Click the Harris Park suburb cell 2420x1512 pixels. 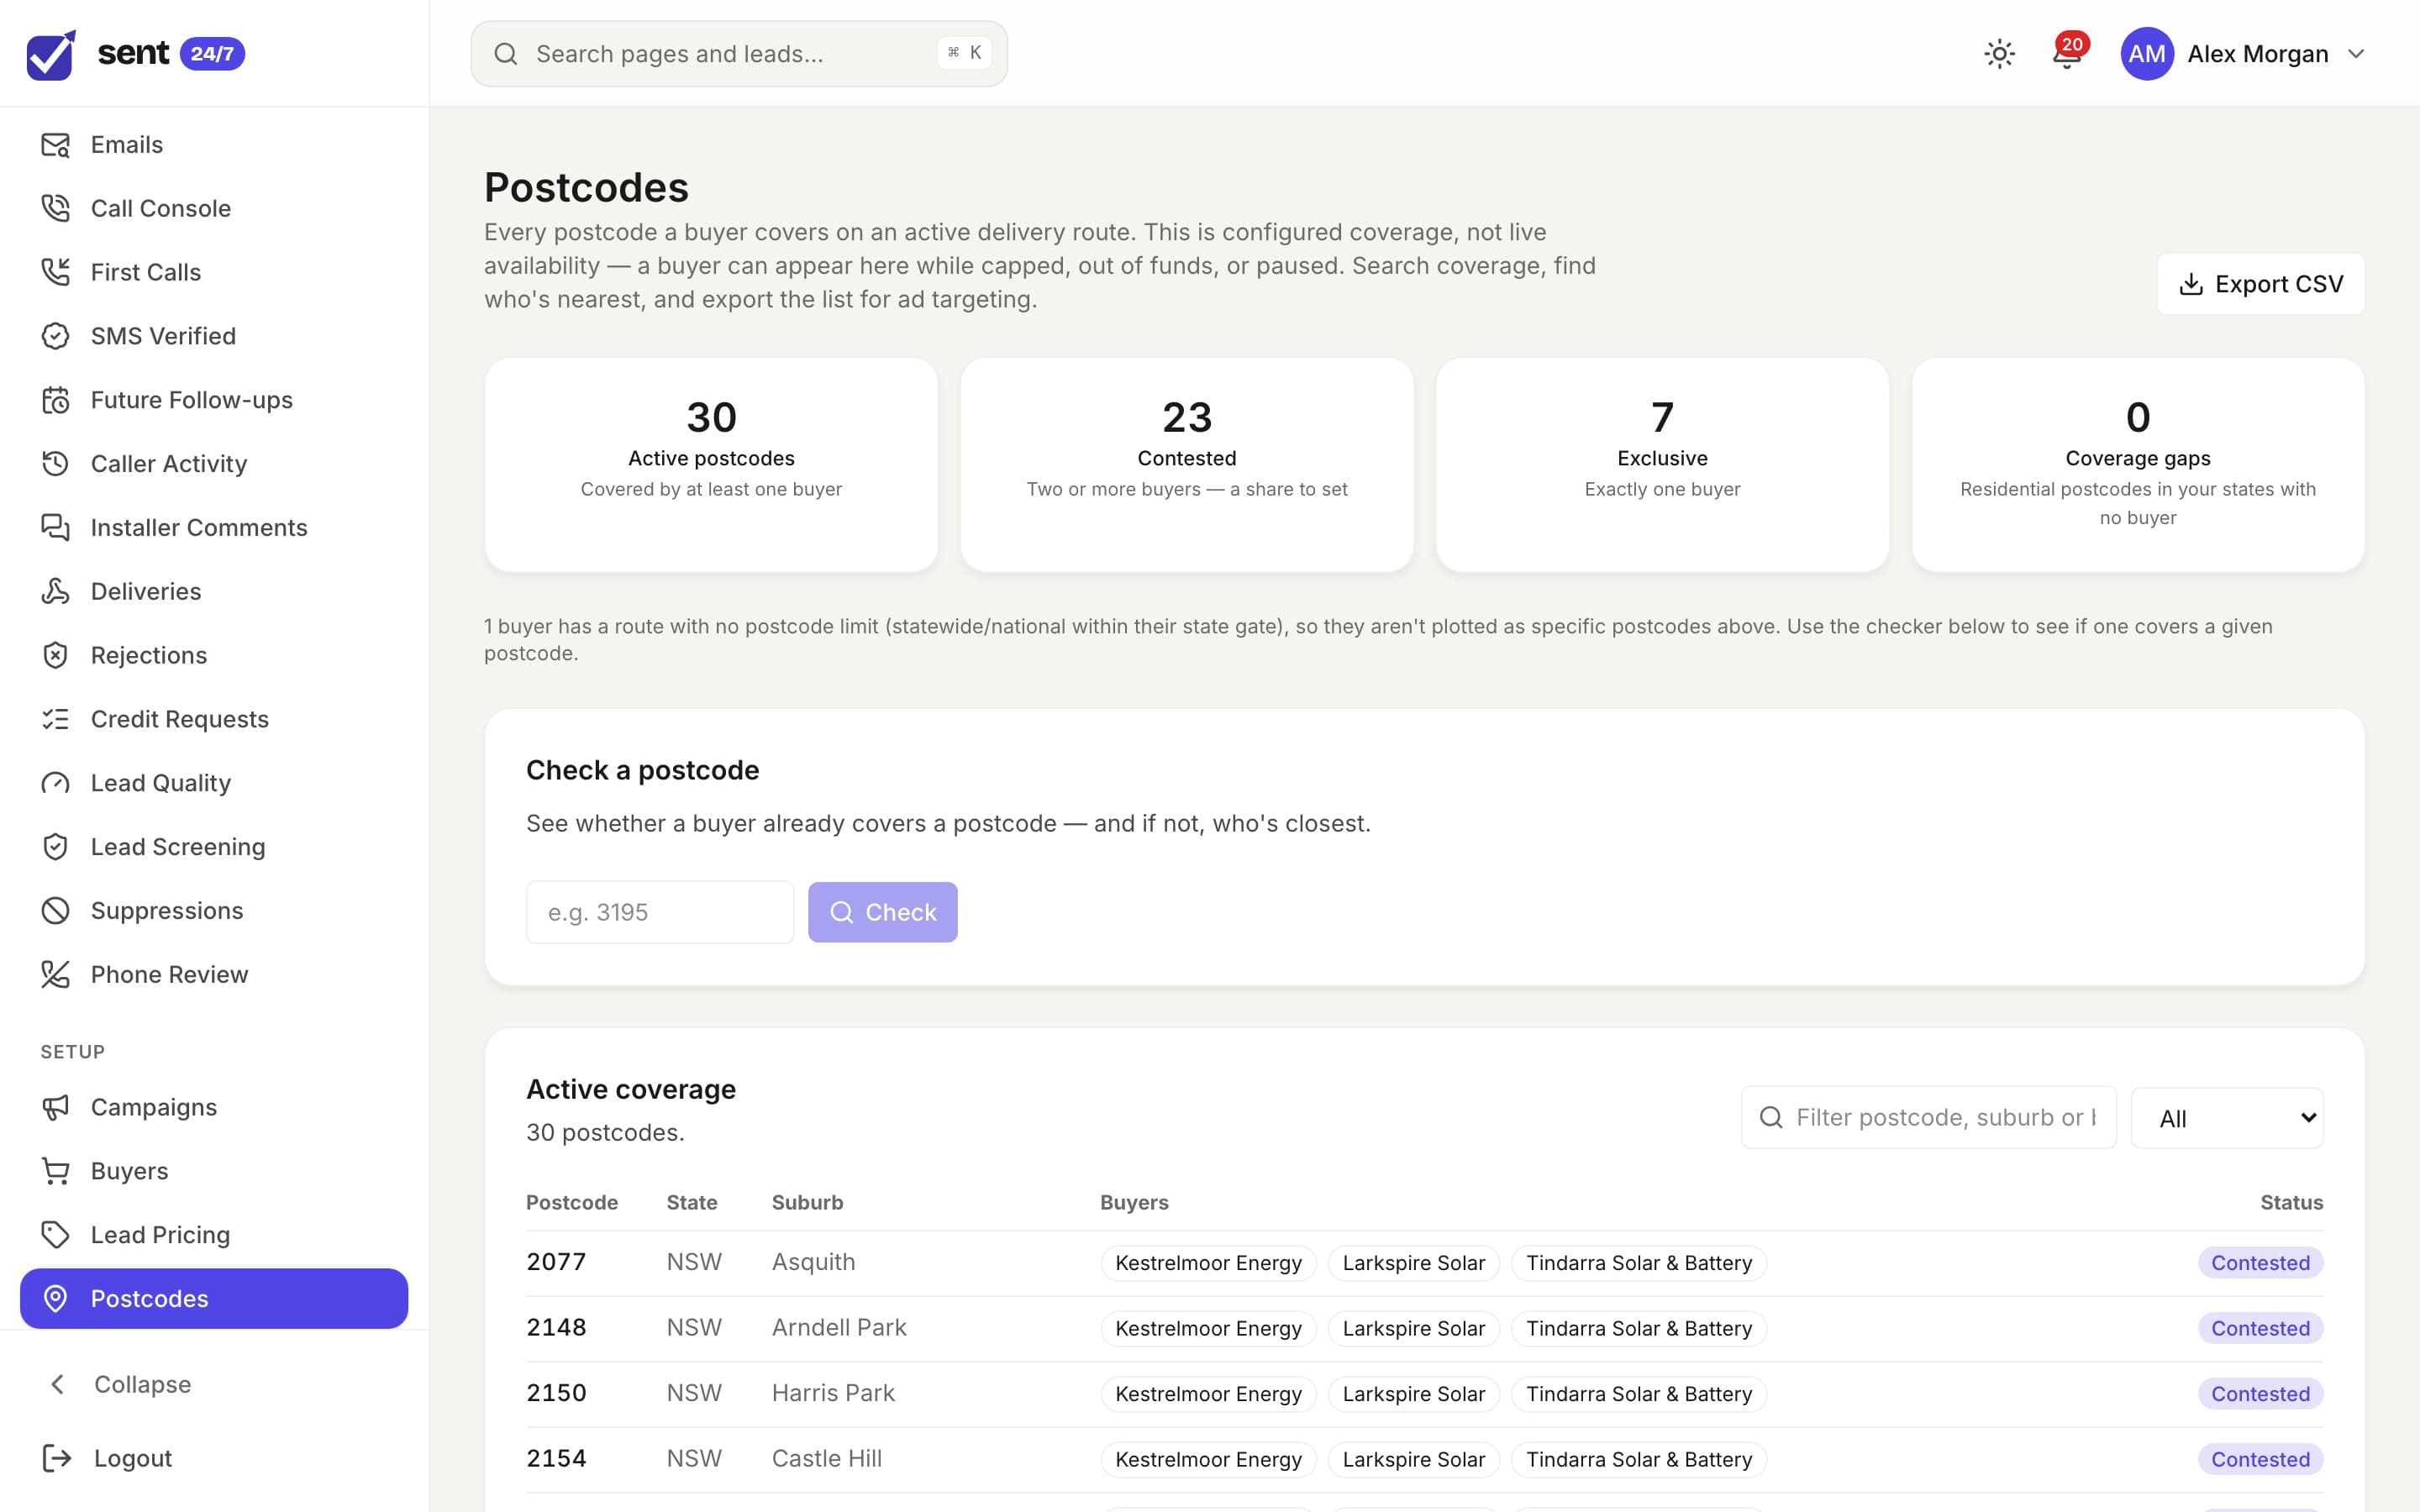[833, 1393]
